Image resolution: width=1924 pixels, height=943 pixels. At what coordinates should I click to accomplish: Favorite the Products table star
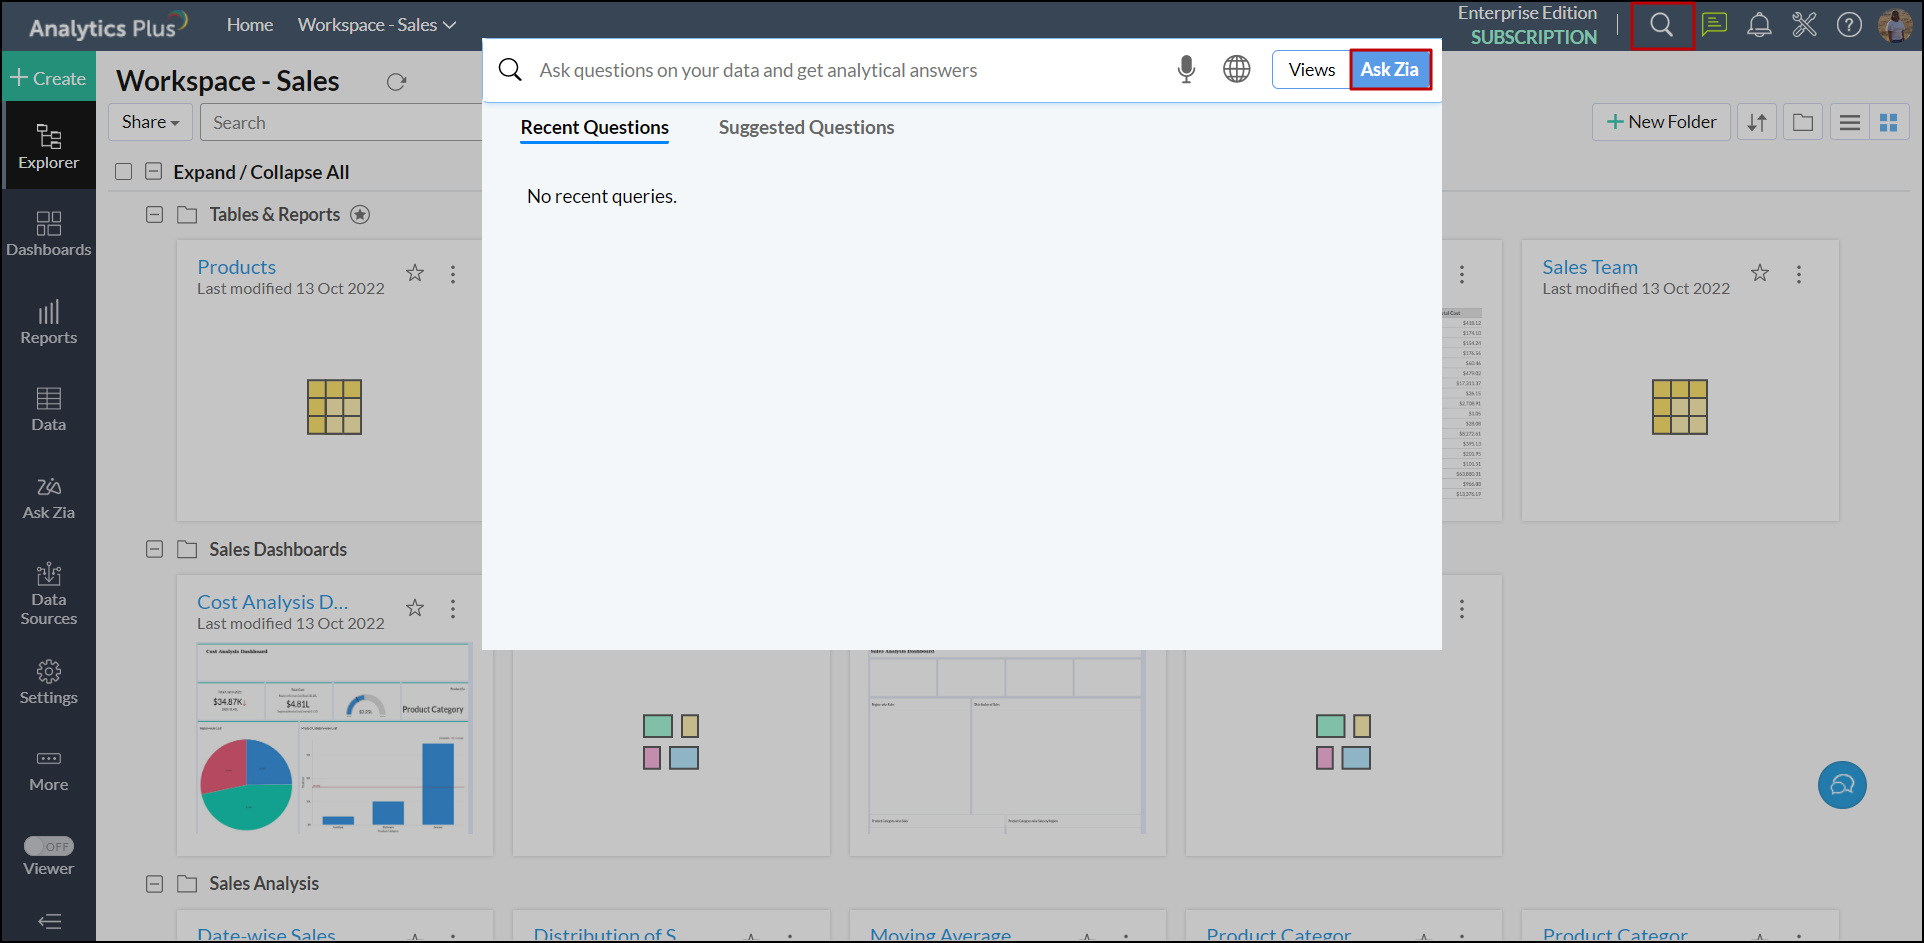coord(415,273)
